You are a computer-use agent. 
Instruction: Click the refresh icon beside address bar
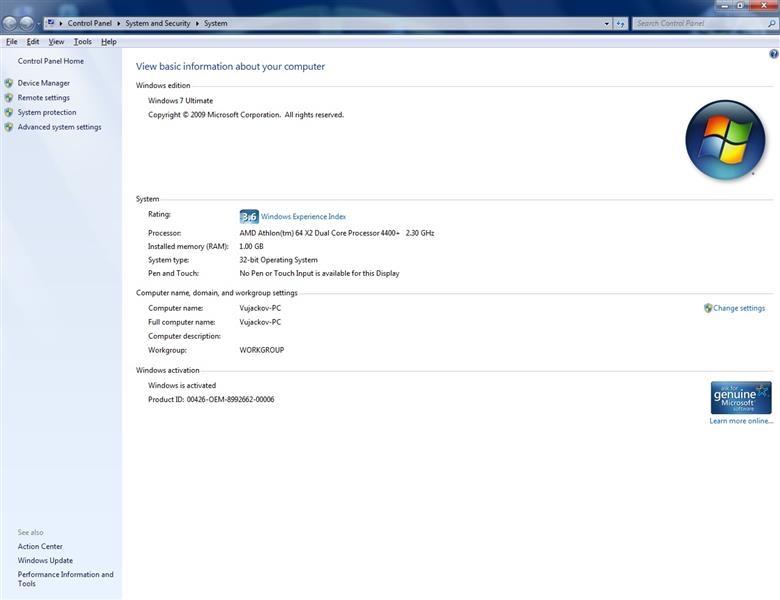(x=620, y=23)
